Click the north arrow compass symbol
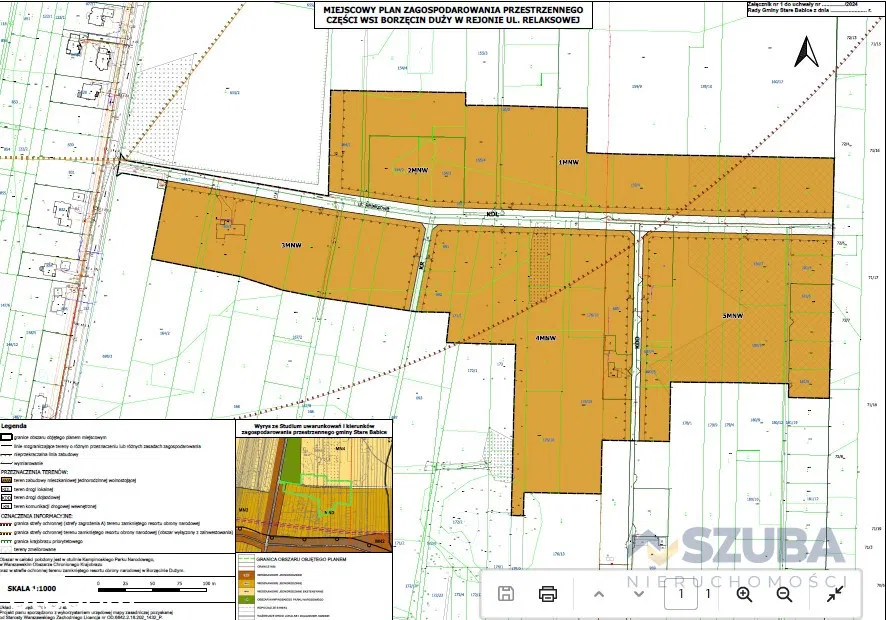Image resolution: width=886 pixels, height=620 pixels. [x=807, y=52]
